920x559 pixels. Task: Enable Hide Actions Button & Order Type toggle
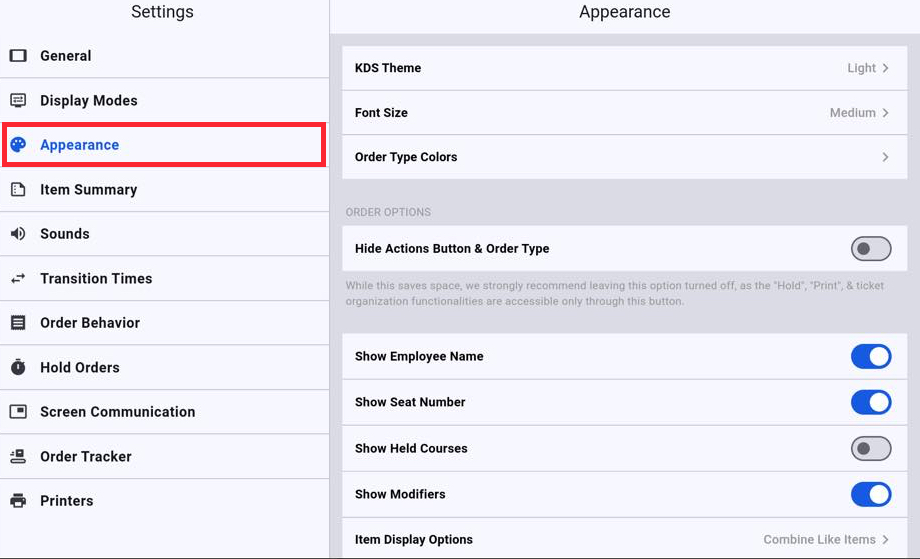tap(870, 249)
